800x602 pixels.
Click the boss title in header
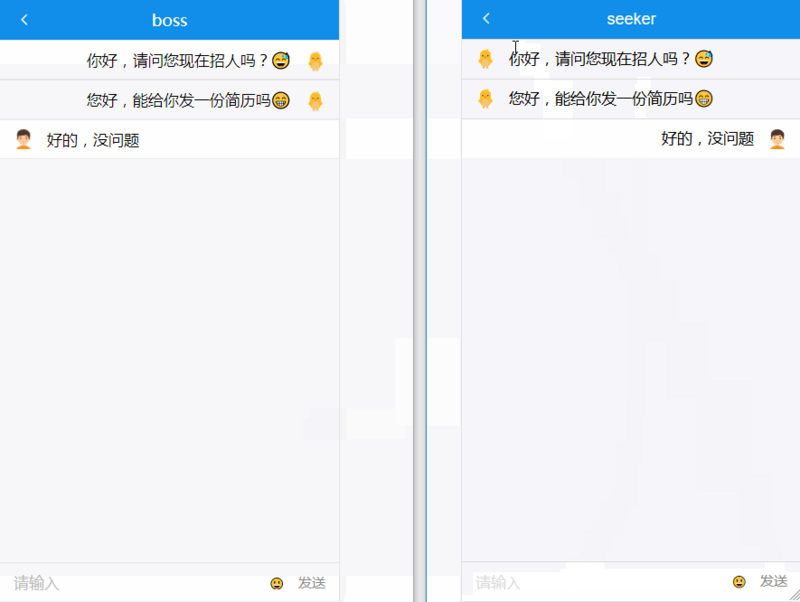(x=170, y=20)
